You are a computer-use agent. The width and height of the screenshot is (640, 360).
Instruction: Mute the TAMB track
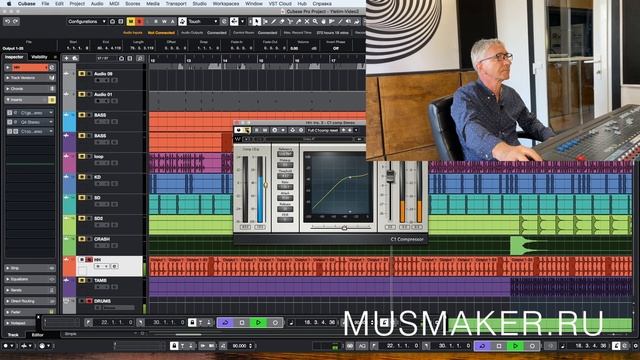click(82, 280)
